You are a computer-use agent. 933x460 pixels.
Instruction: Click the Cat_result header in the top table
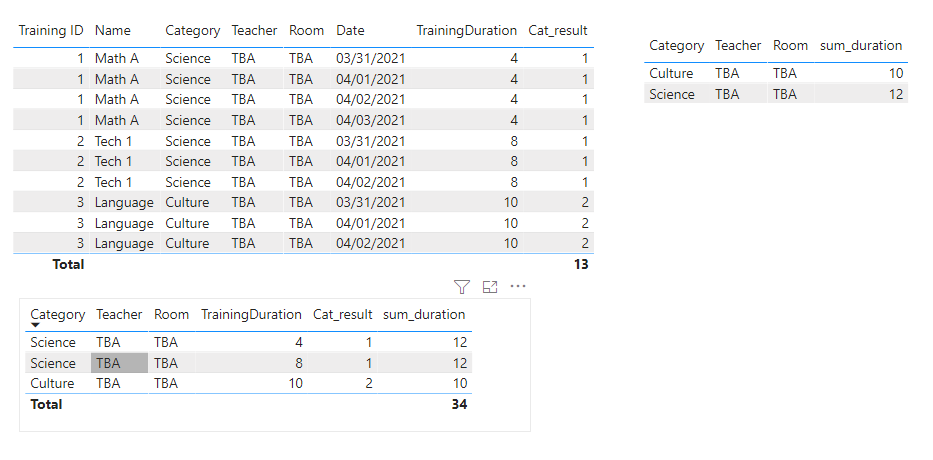(x=558, y=30)
